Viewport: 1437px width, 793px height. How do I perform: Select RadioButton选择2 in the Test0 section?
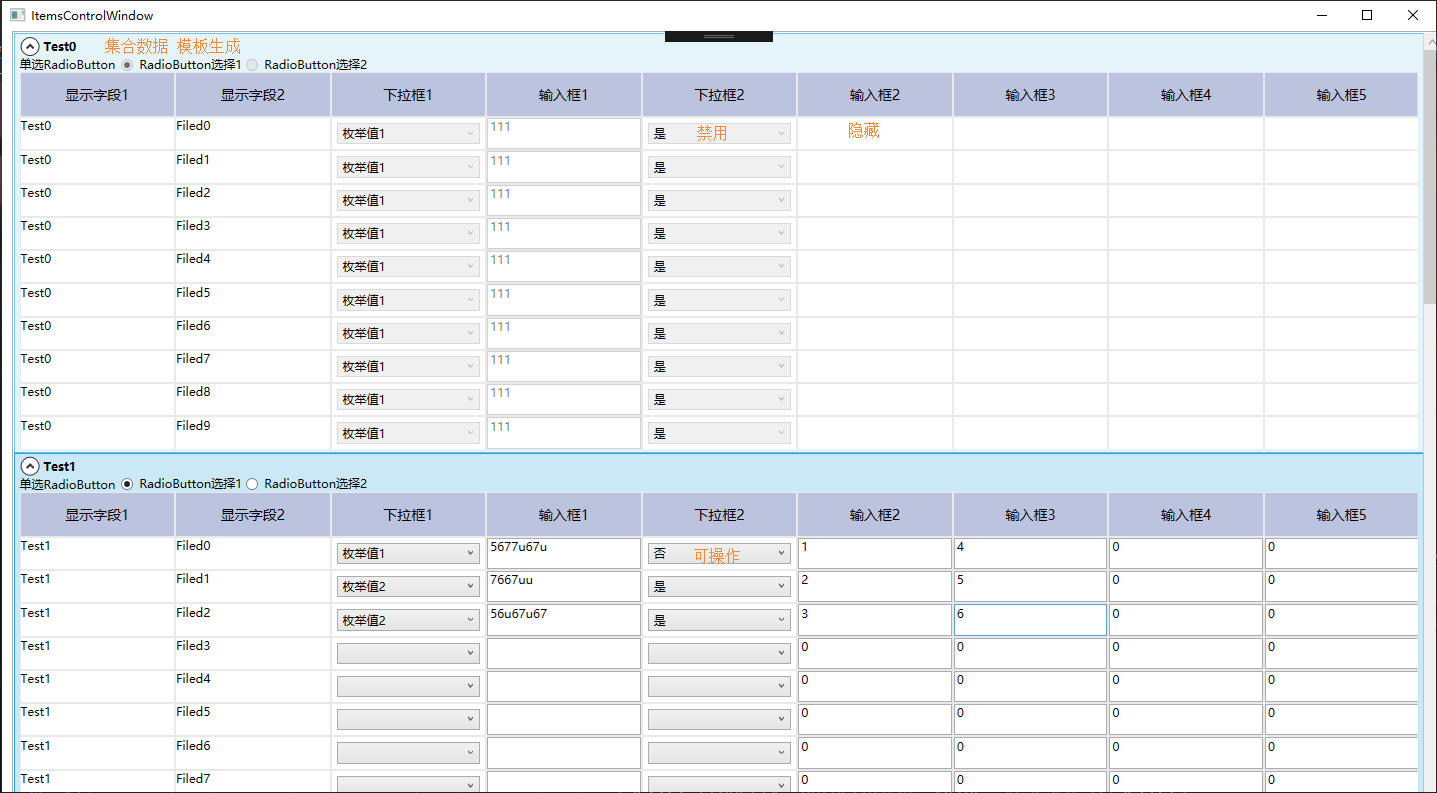[252, 64]
